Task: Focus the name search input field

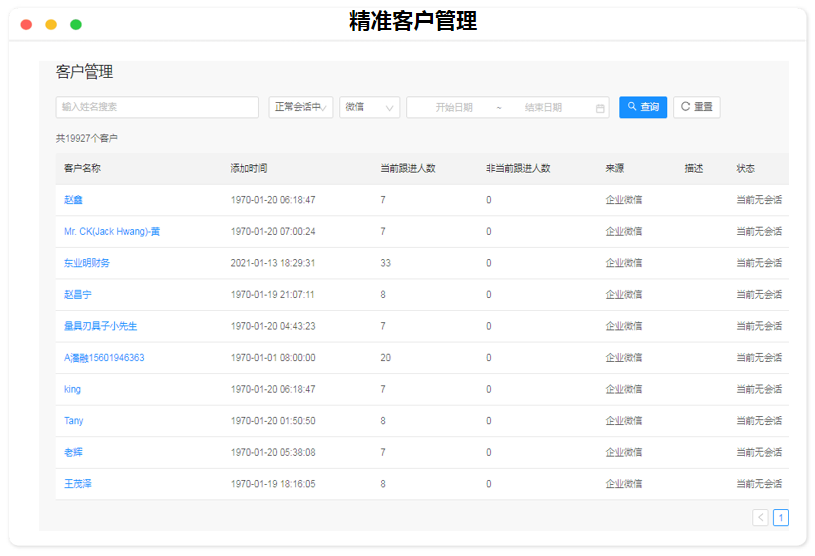Action: click(x=157, y=107)
